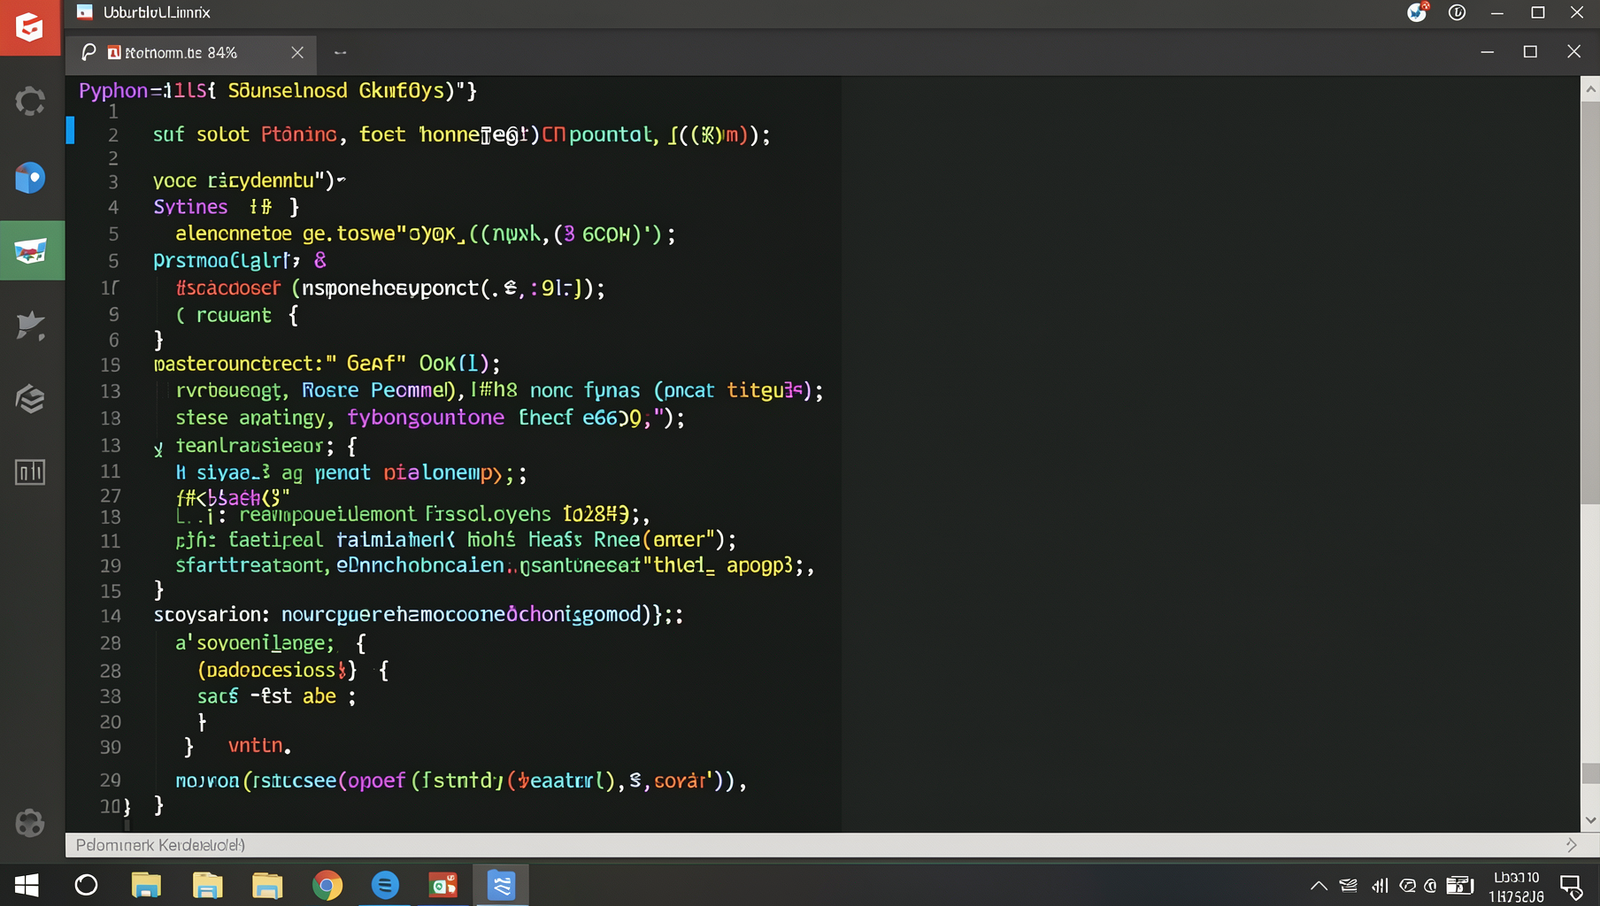Select the blue circle icon in sidebar
The height and width of the screenshot is (906, 1600).
[30, 178]
